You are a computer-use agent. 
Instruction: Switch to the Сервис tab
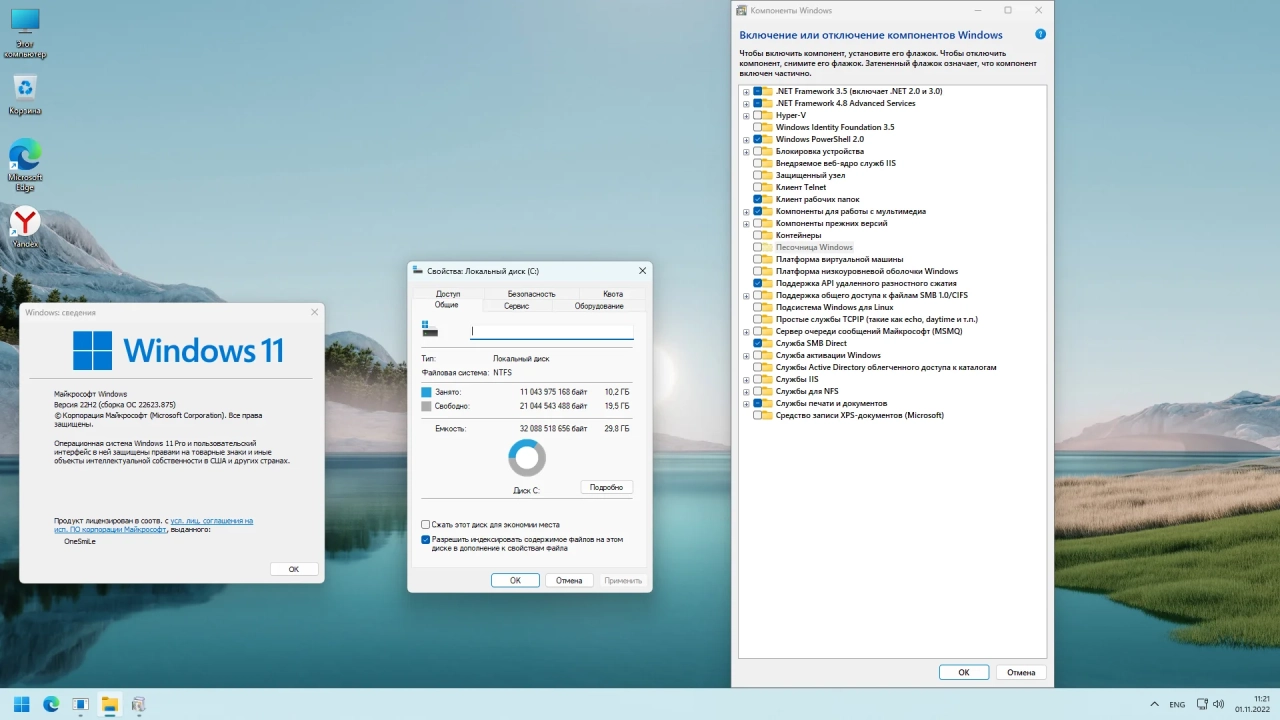[x=517, y=306]
